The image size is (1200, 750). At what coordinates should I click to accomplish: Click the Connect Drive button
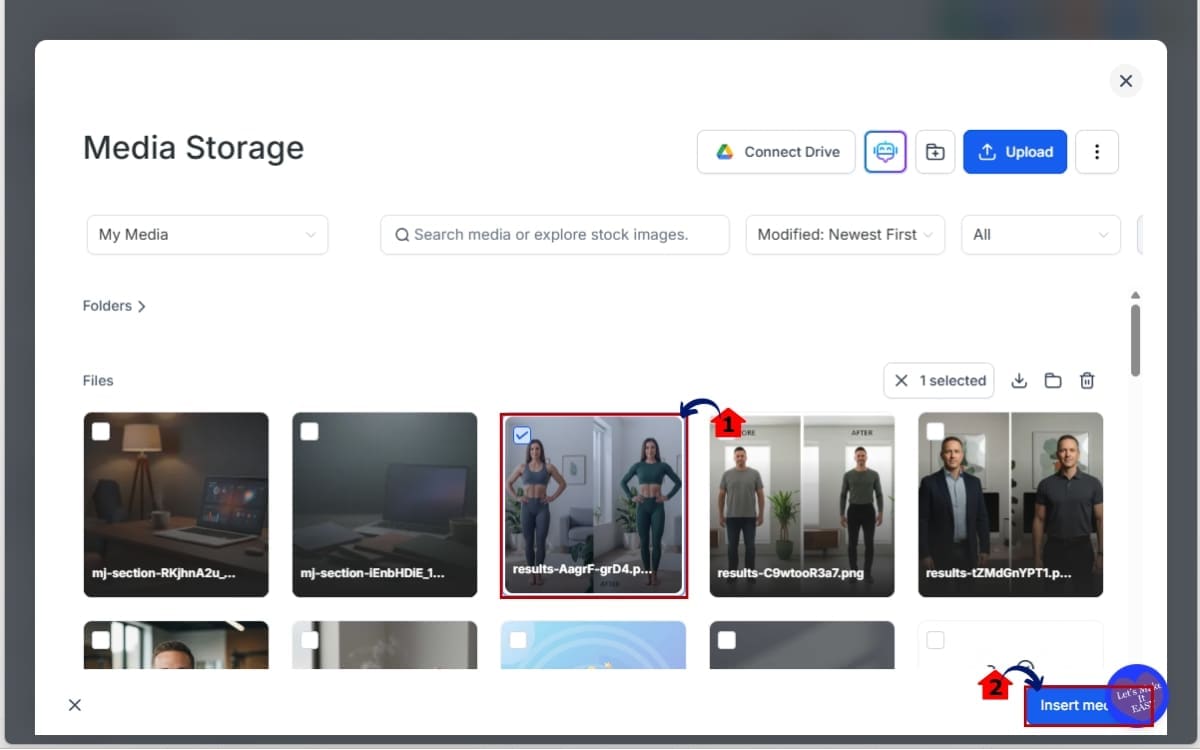[776, 151]
